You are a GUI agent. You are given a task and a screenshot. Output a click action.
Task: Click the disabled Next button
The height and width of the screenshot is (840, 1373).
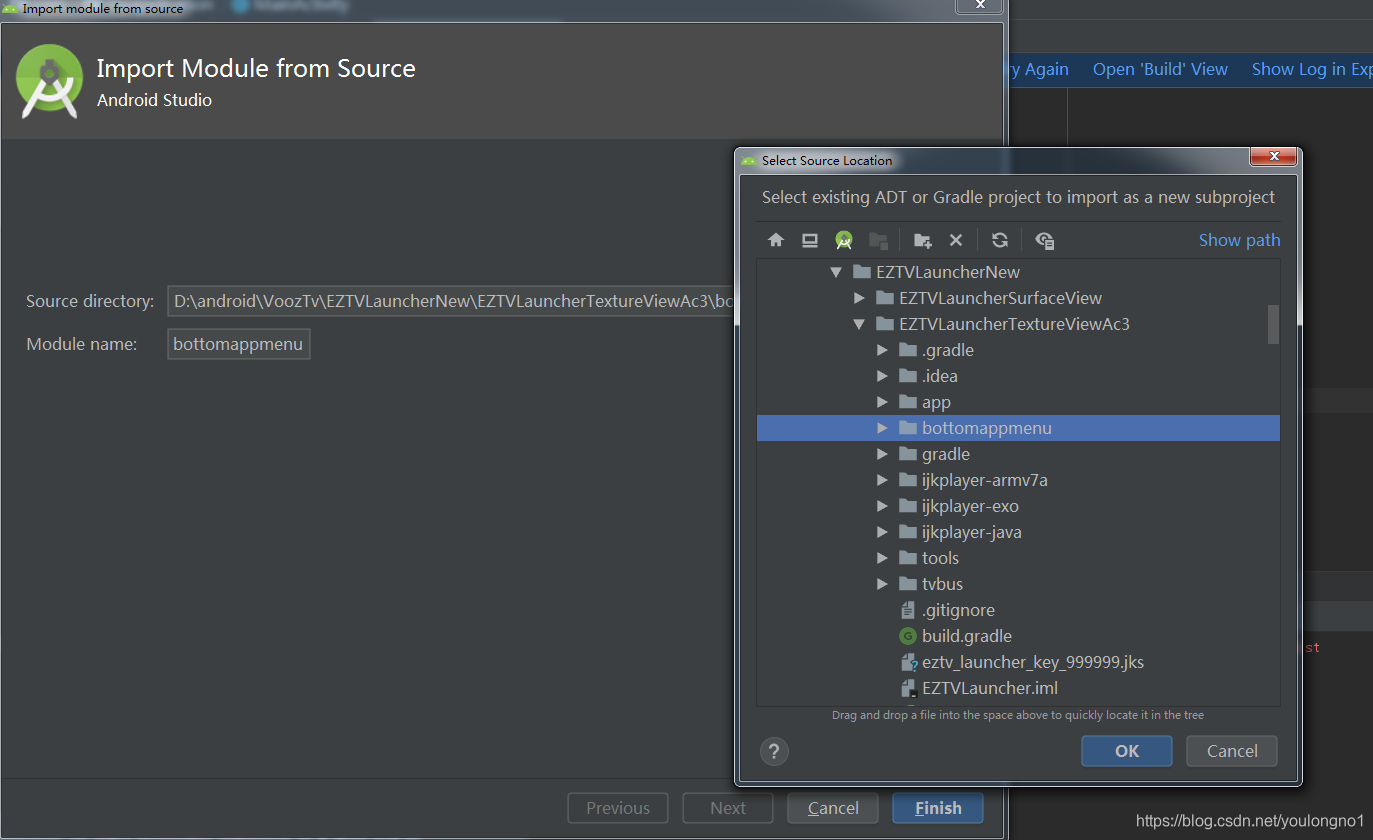(x=728, y=808)
